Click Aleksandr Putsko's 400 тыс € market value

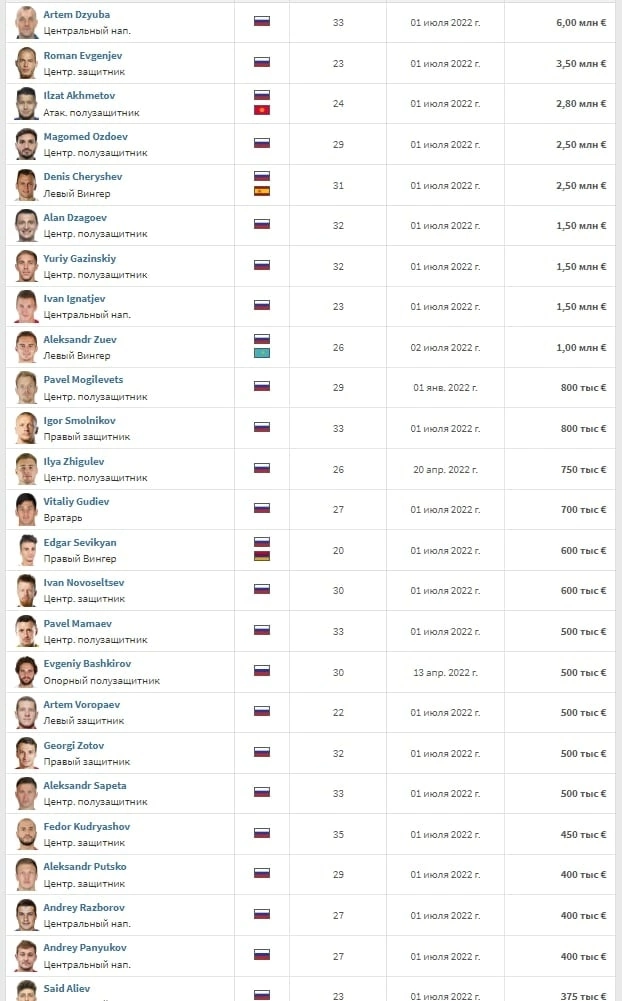[x=583, y=874]
